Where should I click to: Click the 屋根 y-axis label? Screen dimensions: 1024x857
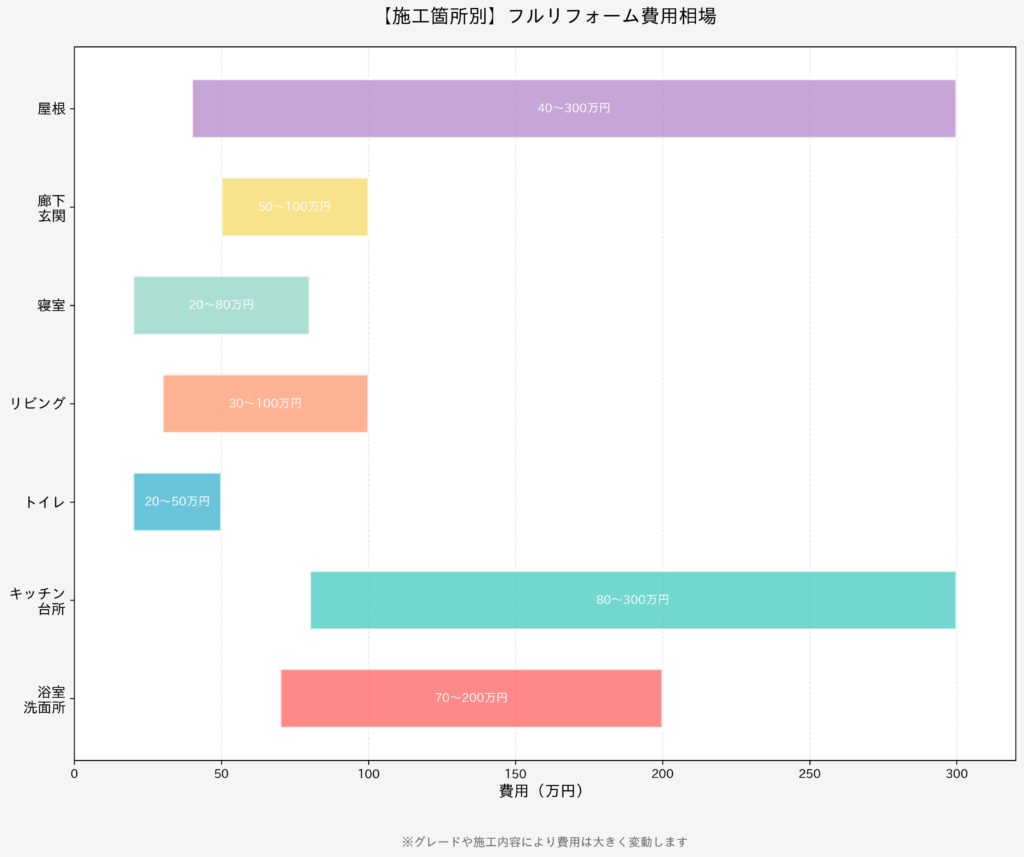coord(51,108)
